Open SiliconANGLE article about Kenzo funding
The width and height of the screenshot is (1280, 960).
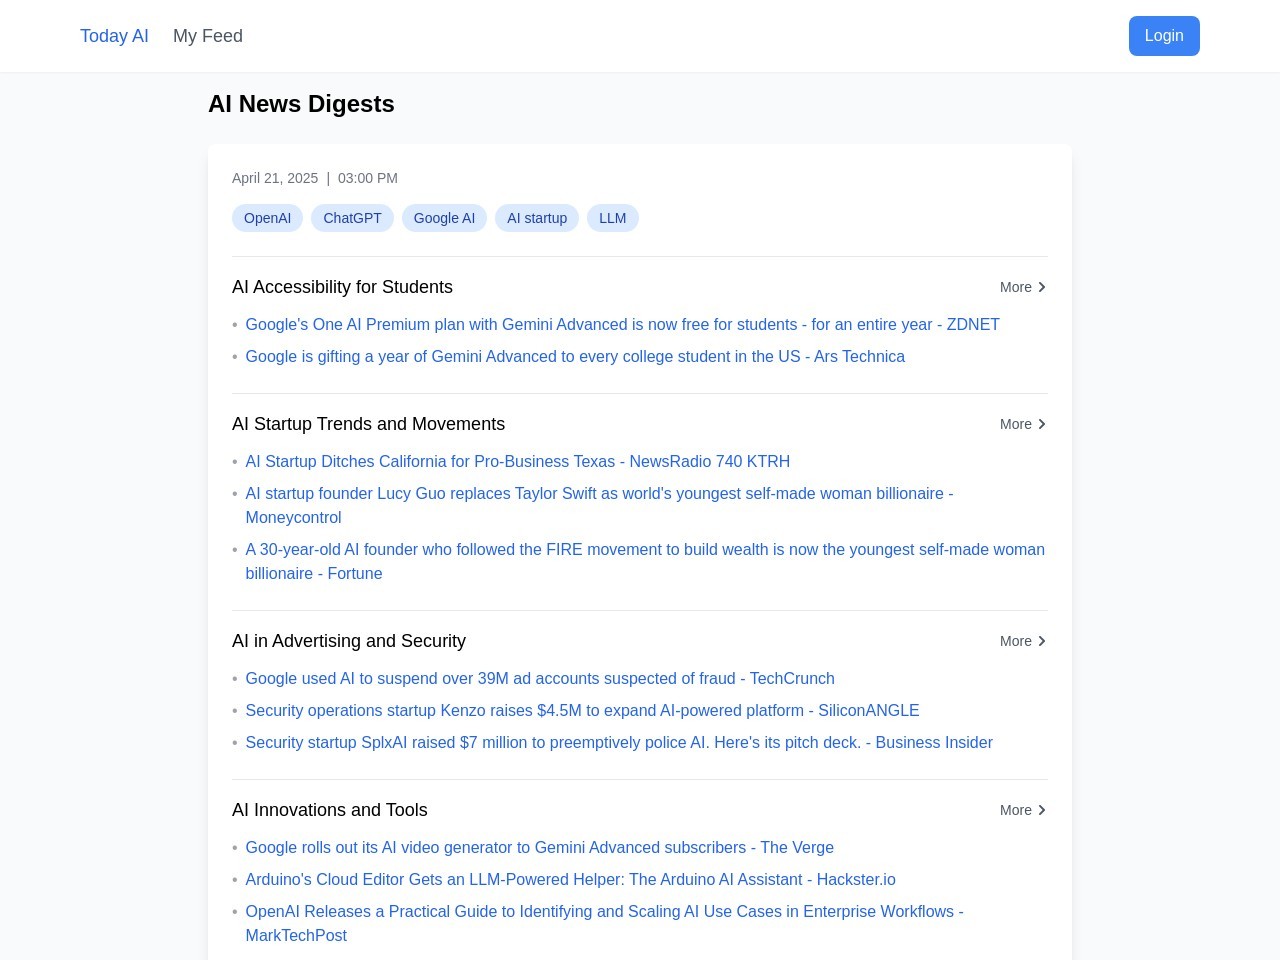pos(582,710)
